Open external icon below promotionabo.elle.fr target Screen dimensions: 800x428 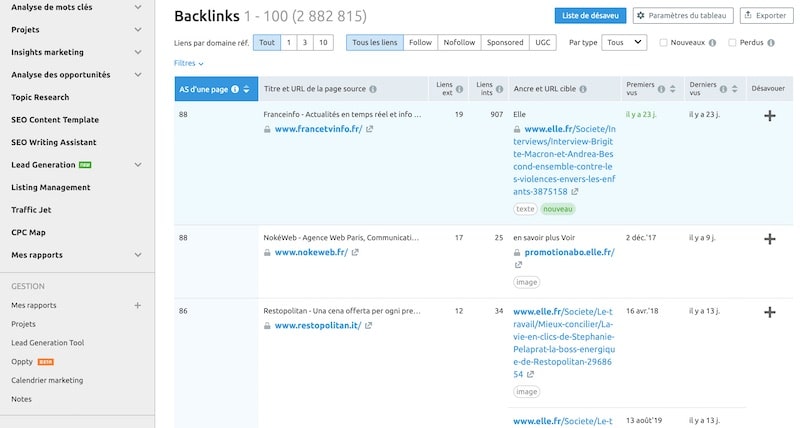click(x=518, y=265)
